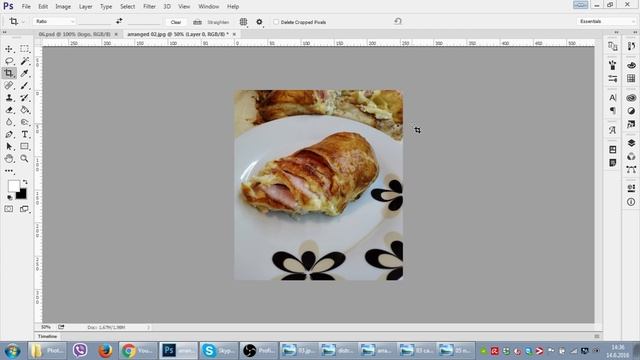Select the Brush tool
The image size is (640, 360).
pos(24,85)
